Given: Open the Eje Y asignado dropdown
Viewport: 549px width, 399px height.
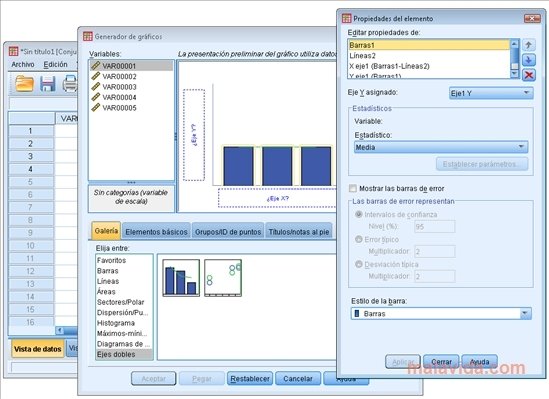Looking at the screenshot, I should click(491, 93).
